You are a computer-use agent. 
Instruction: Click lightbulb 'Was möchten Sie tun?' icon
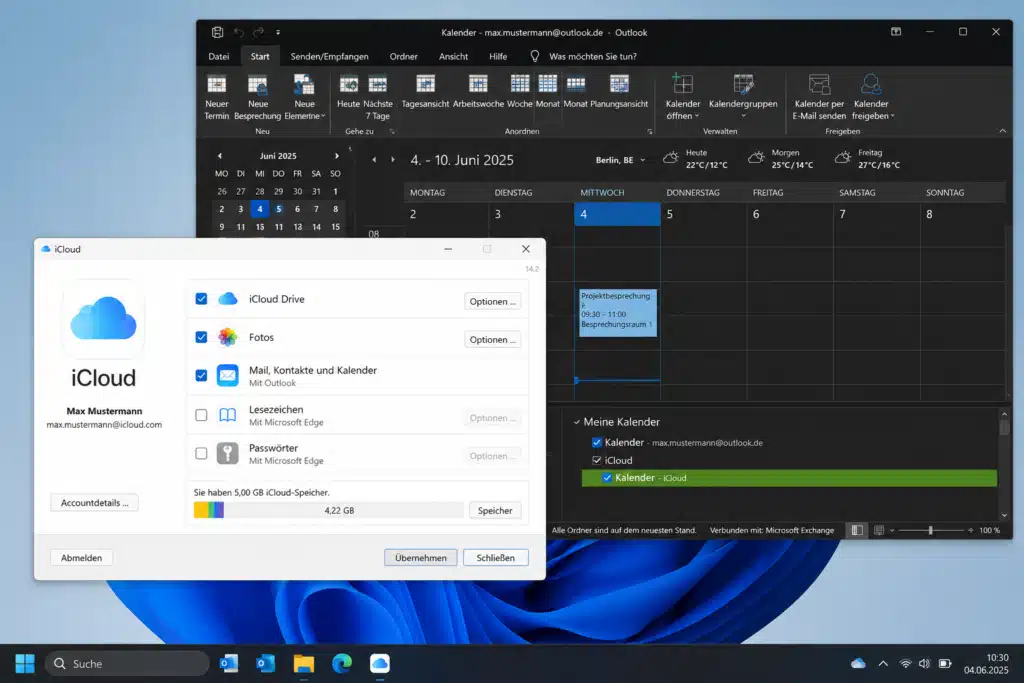coord(535,56)
